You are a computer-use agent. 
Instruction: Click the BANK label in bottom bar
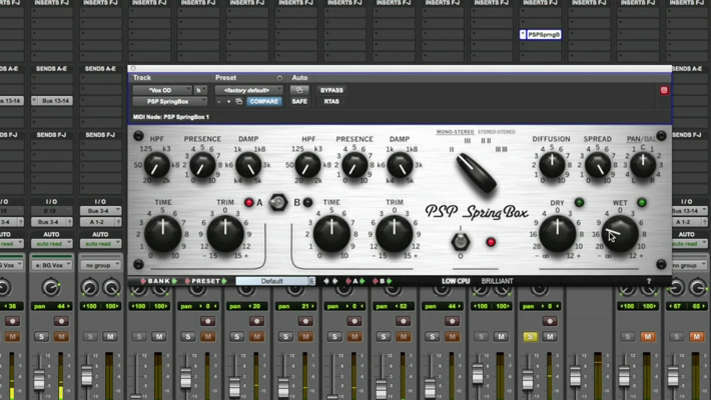tap(159, 281)
